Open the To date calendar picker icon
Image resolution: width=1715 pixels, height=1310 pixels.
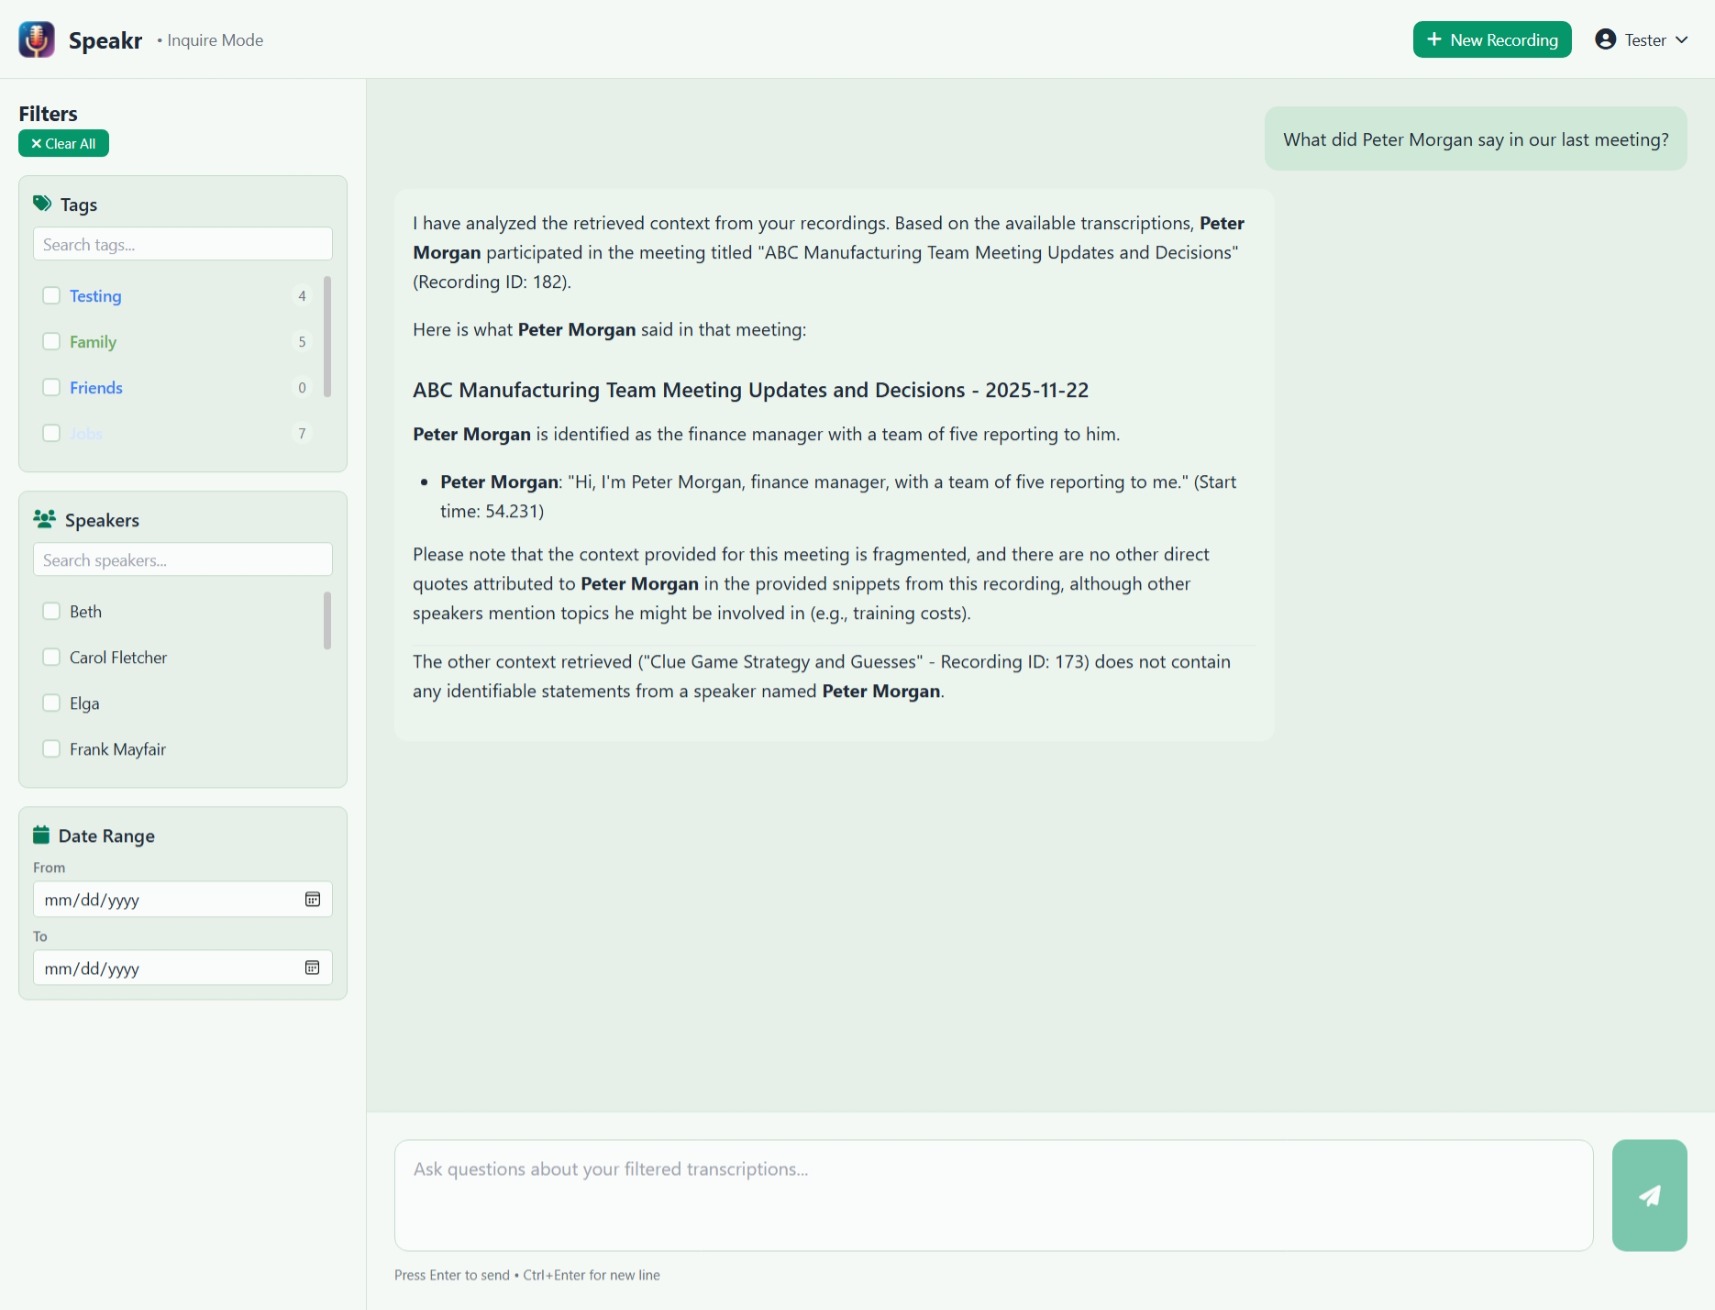point(312,968)
